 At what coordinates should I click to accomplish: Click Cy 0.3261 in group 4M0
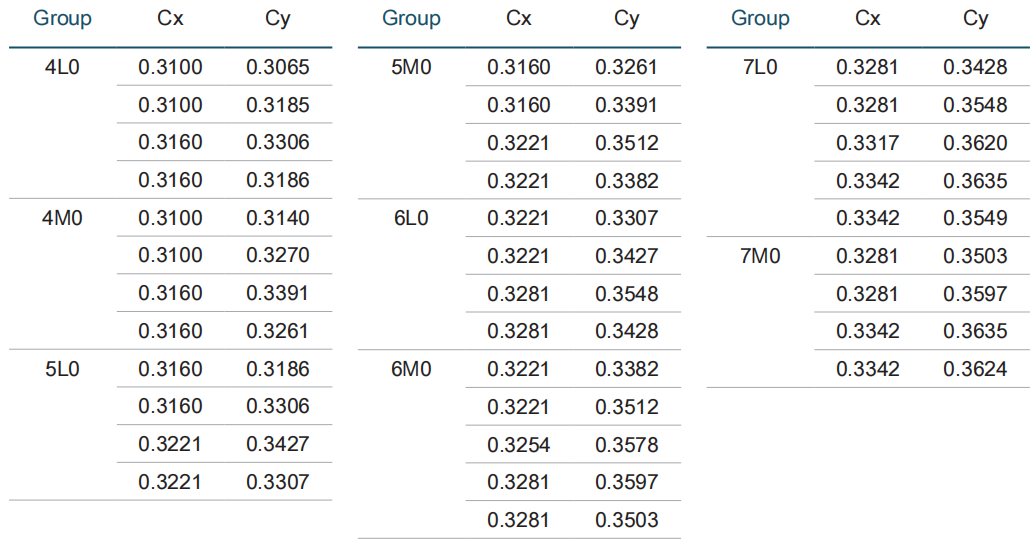coord(278,331)
